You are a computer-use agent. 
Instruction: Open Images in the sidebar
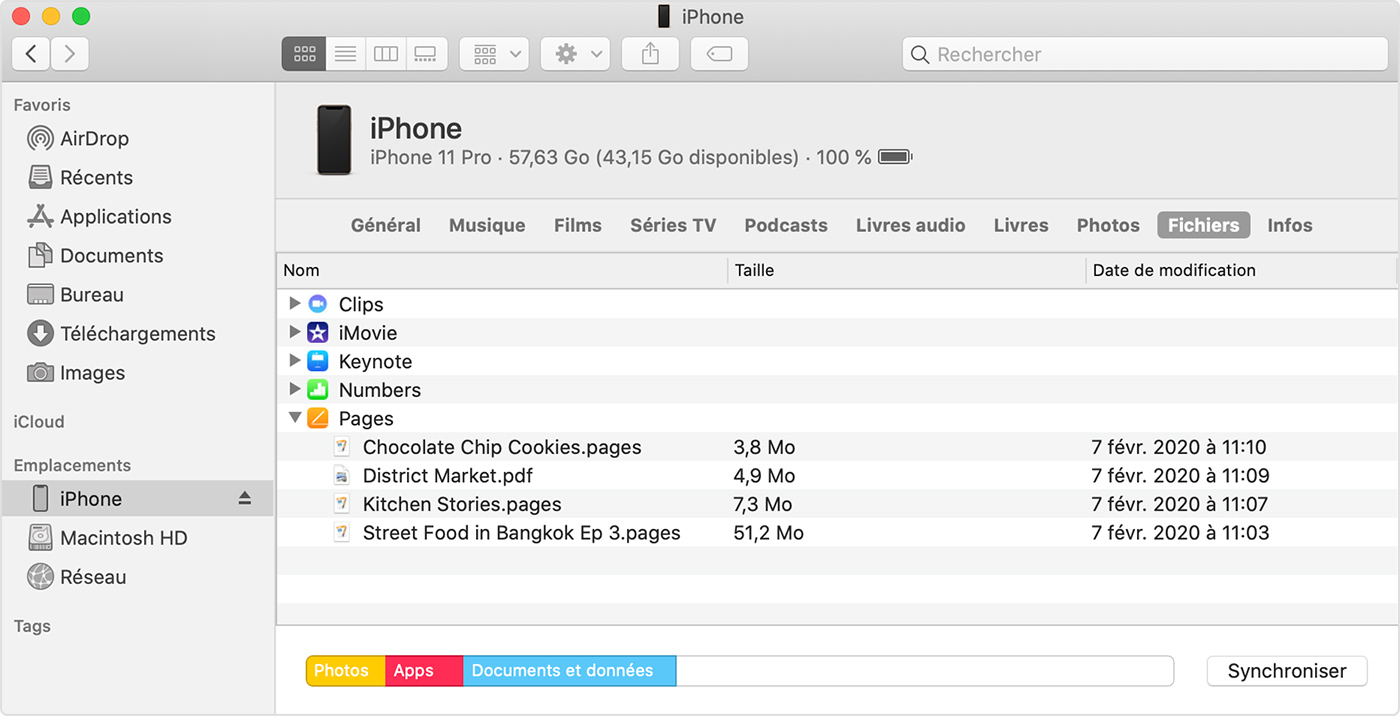click(76, 372)
